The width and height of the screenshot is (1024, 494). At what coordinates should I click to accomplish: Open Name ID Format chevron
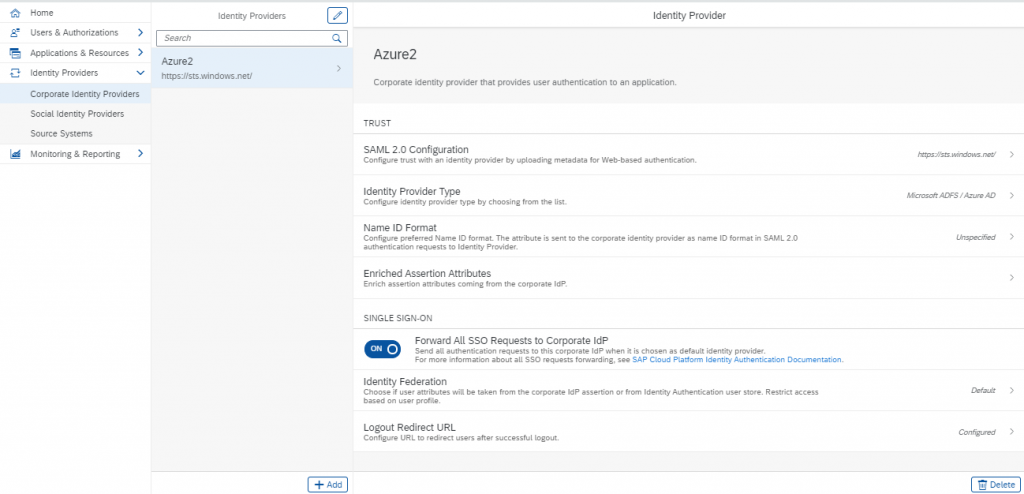[x=1012, y=237]
